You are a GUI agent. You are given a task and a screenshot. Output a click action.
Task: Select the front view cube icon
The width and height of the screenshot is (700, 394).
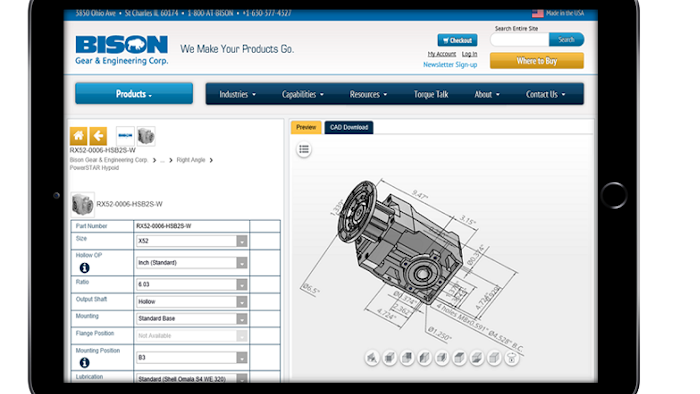[x=390, y=358]
